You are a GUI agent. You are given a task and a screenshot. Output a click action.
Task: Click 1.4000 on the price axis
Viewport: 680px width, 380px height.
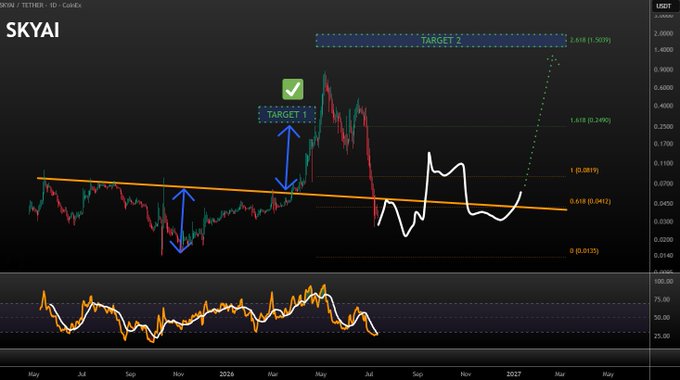pyautogui.click(x=664, y=50)
